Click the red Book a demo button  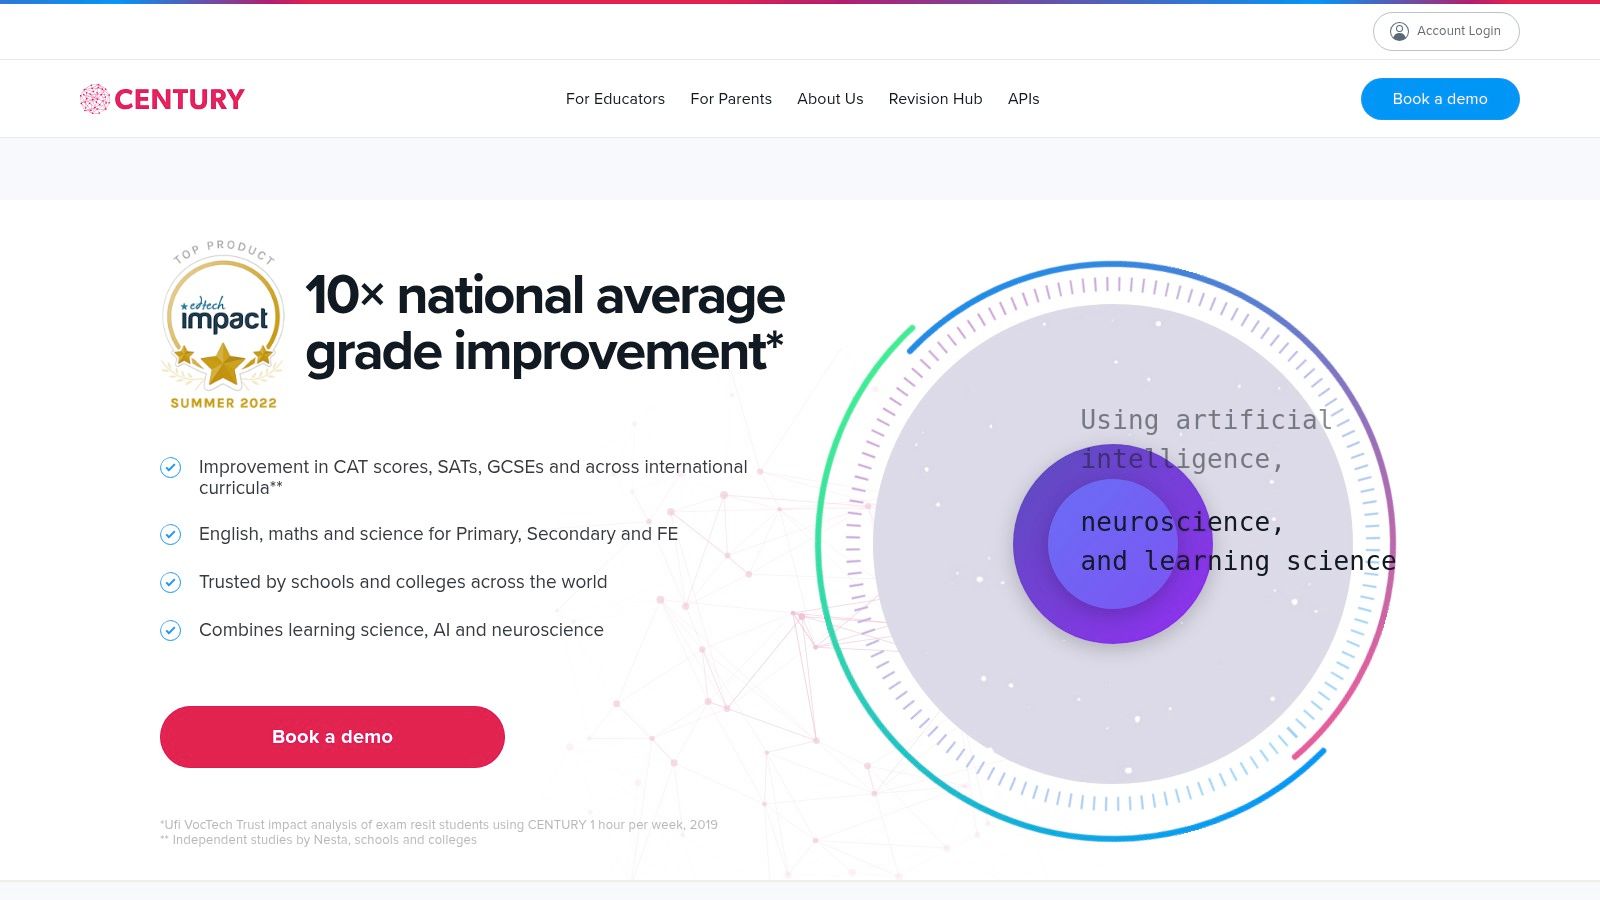[x=332, y=737]
